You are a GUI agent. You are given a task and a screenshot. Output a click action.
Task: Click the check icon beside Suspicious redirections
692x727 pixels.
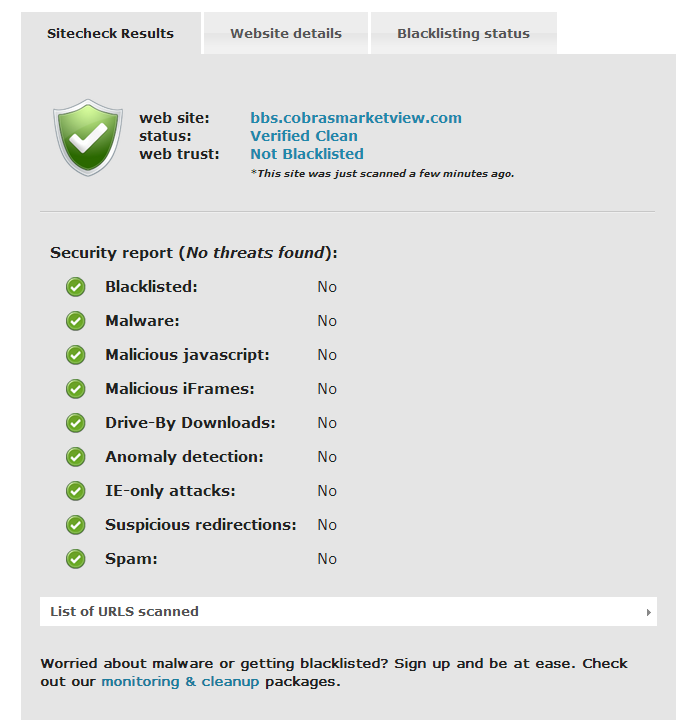pos(76,525)
